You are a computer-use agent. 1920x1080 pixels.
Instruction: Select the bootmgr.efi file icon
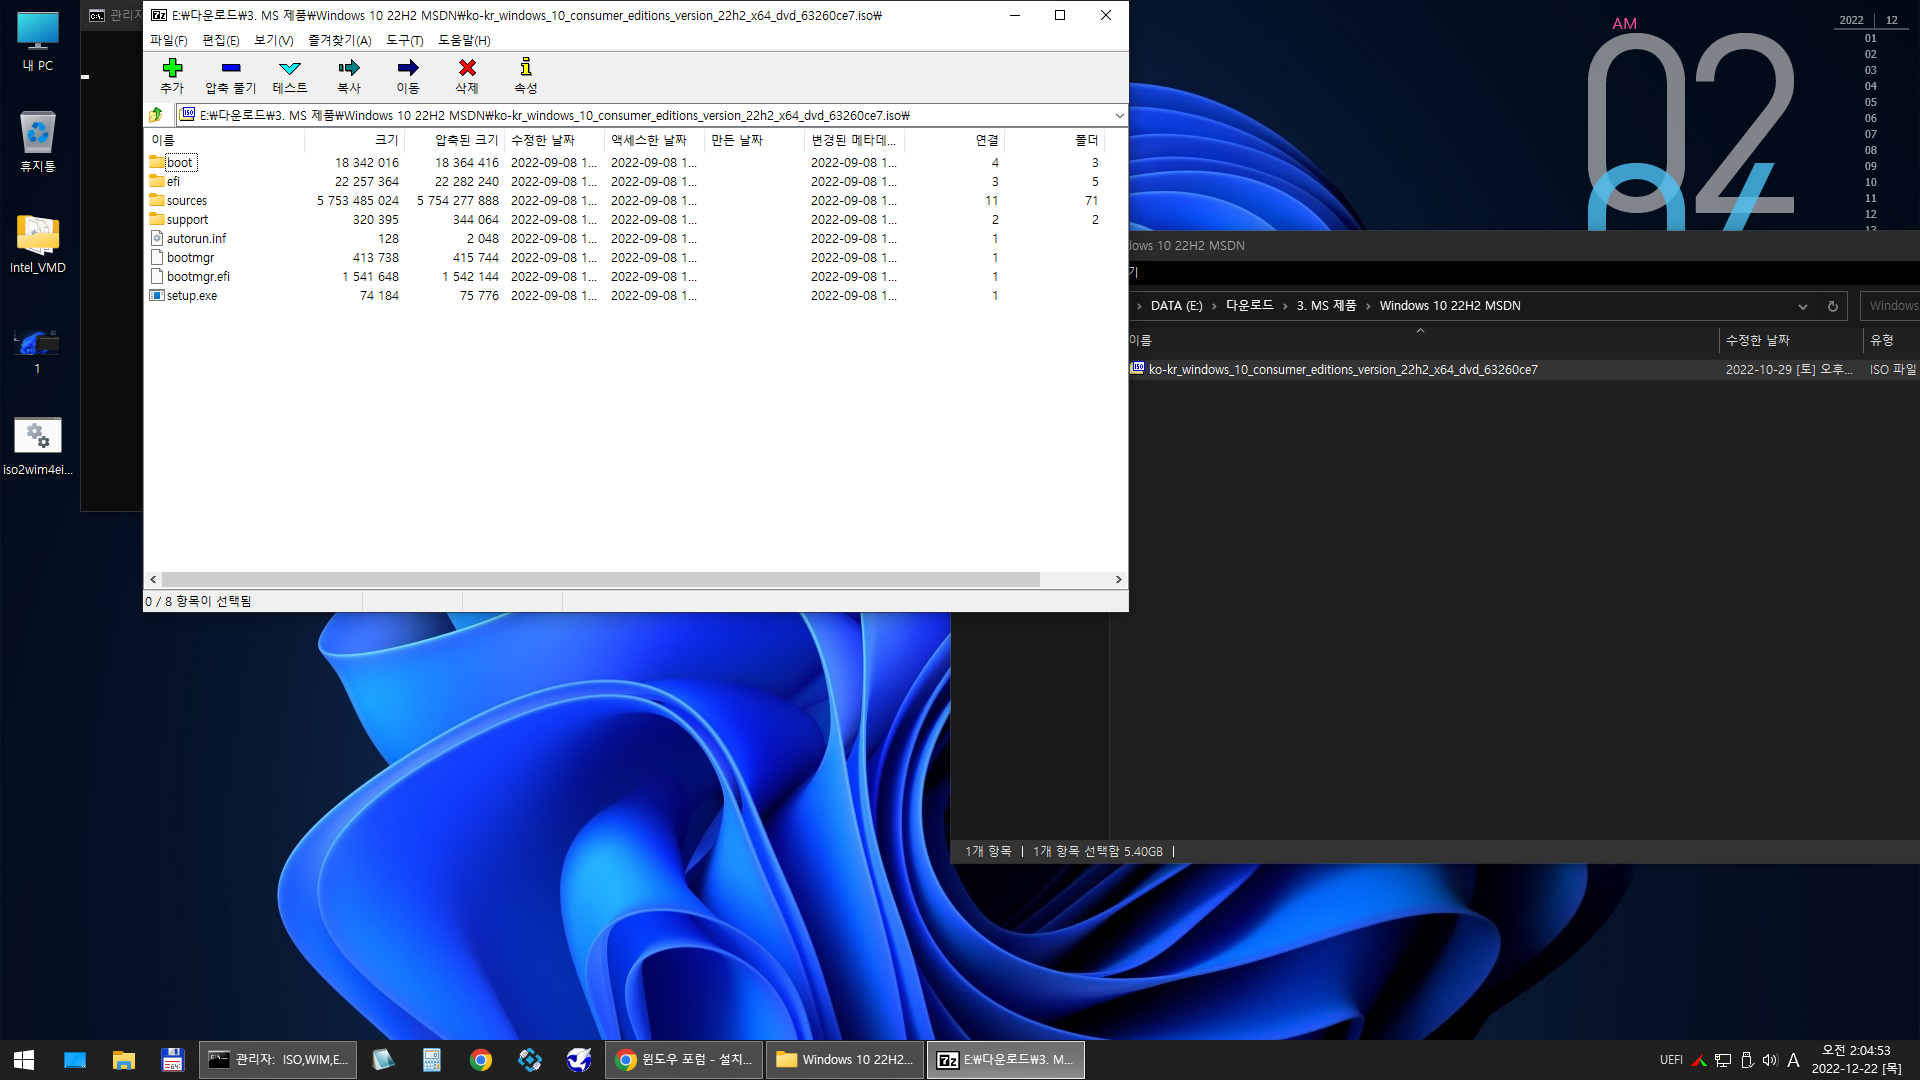coord(157,276)
